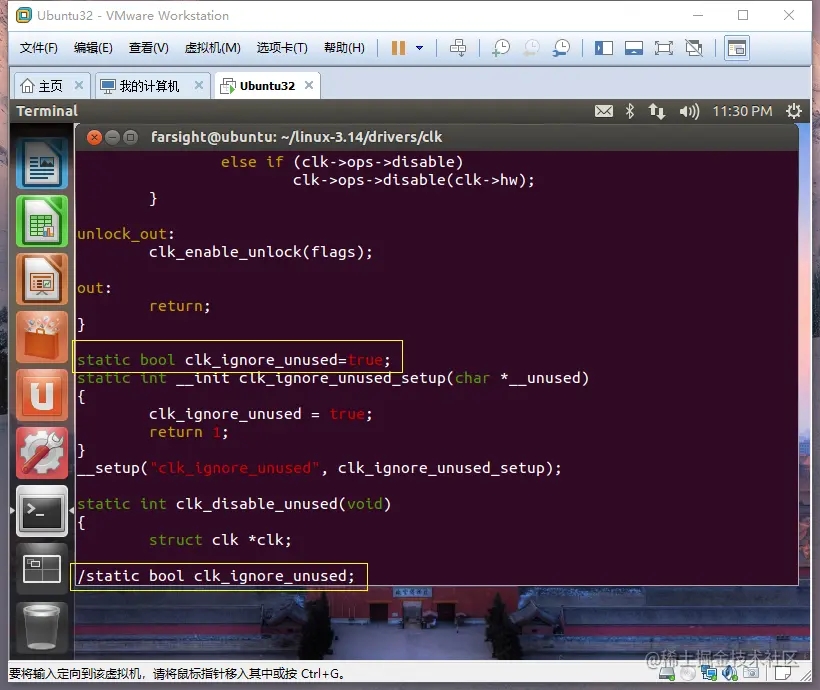The height and width of the screenshot is (690, 820).
Task: Pause the virtual machine
Action: [x=398, y=48]
